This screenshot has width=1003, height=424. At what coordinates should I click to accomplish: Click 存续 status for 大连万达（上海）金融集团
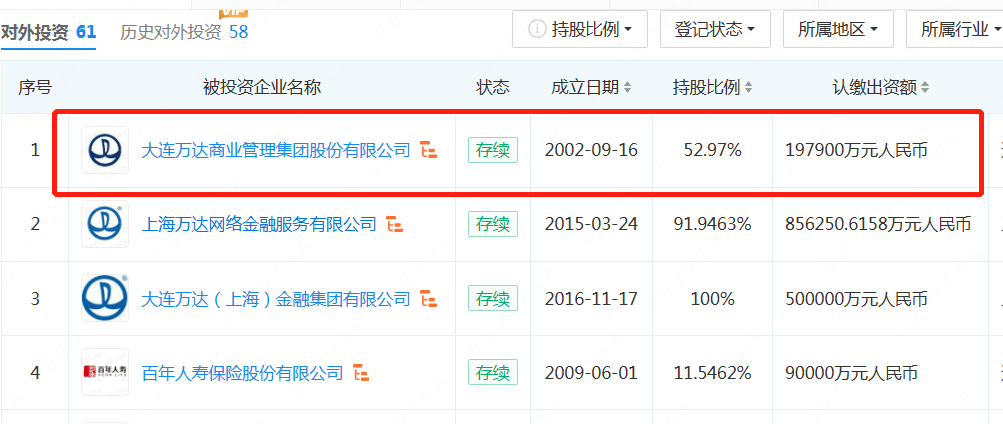click(493, 299)
